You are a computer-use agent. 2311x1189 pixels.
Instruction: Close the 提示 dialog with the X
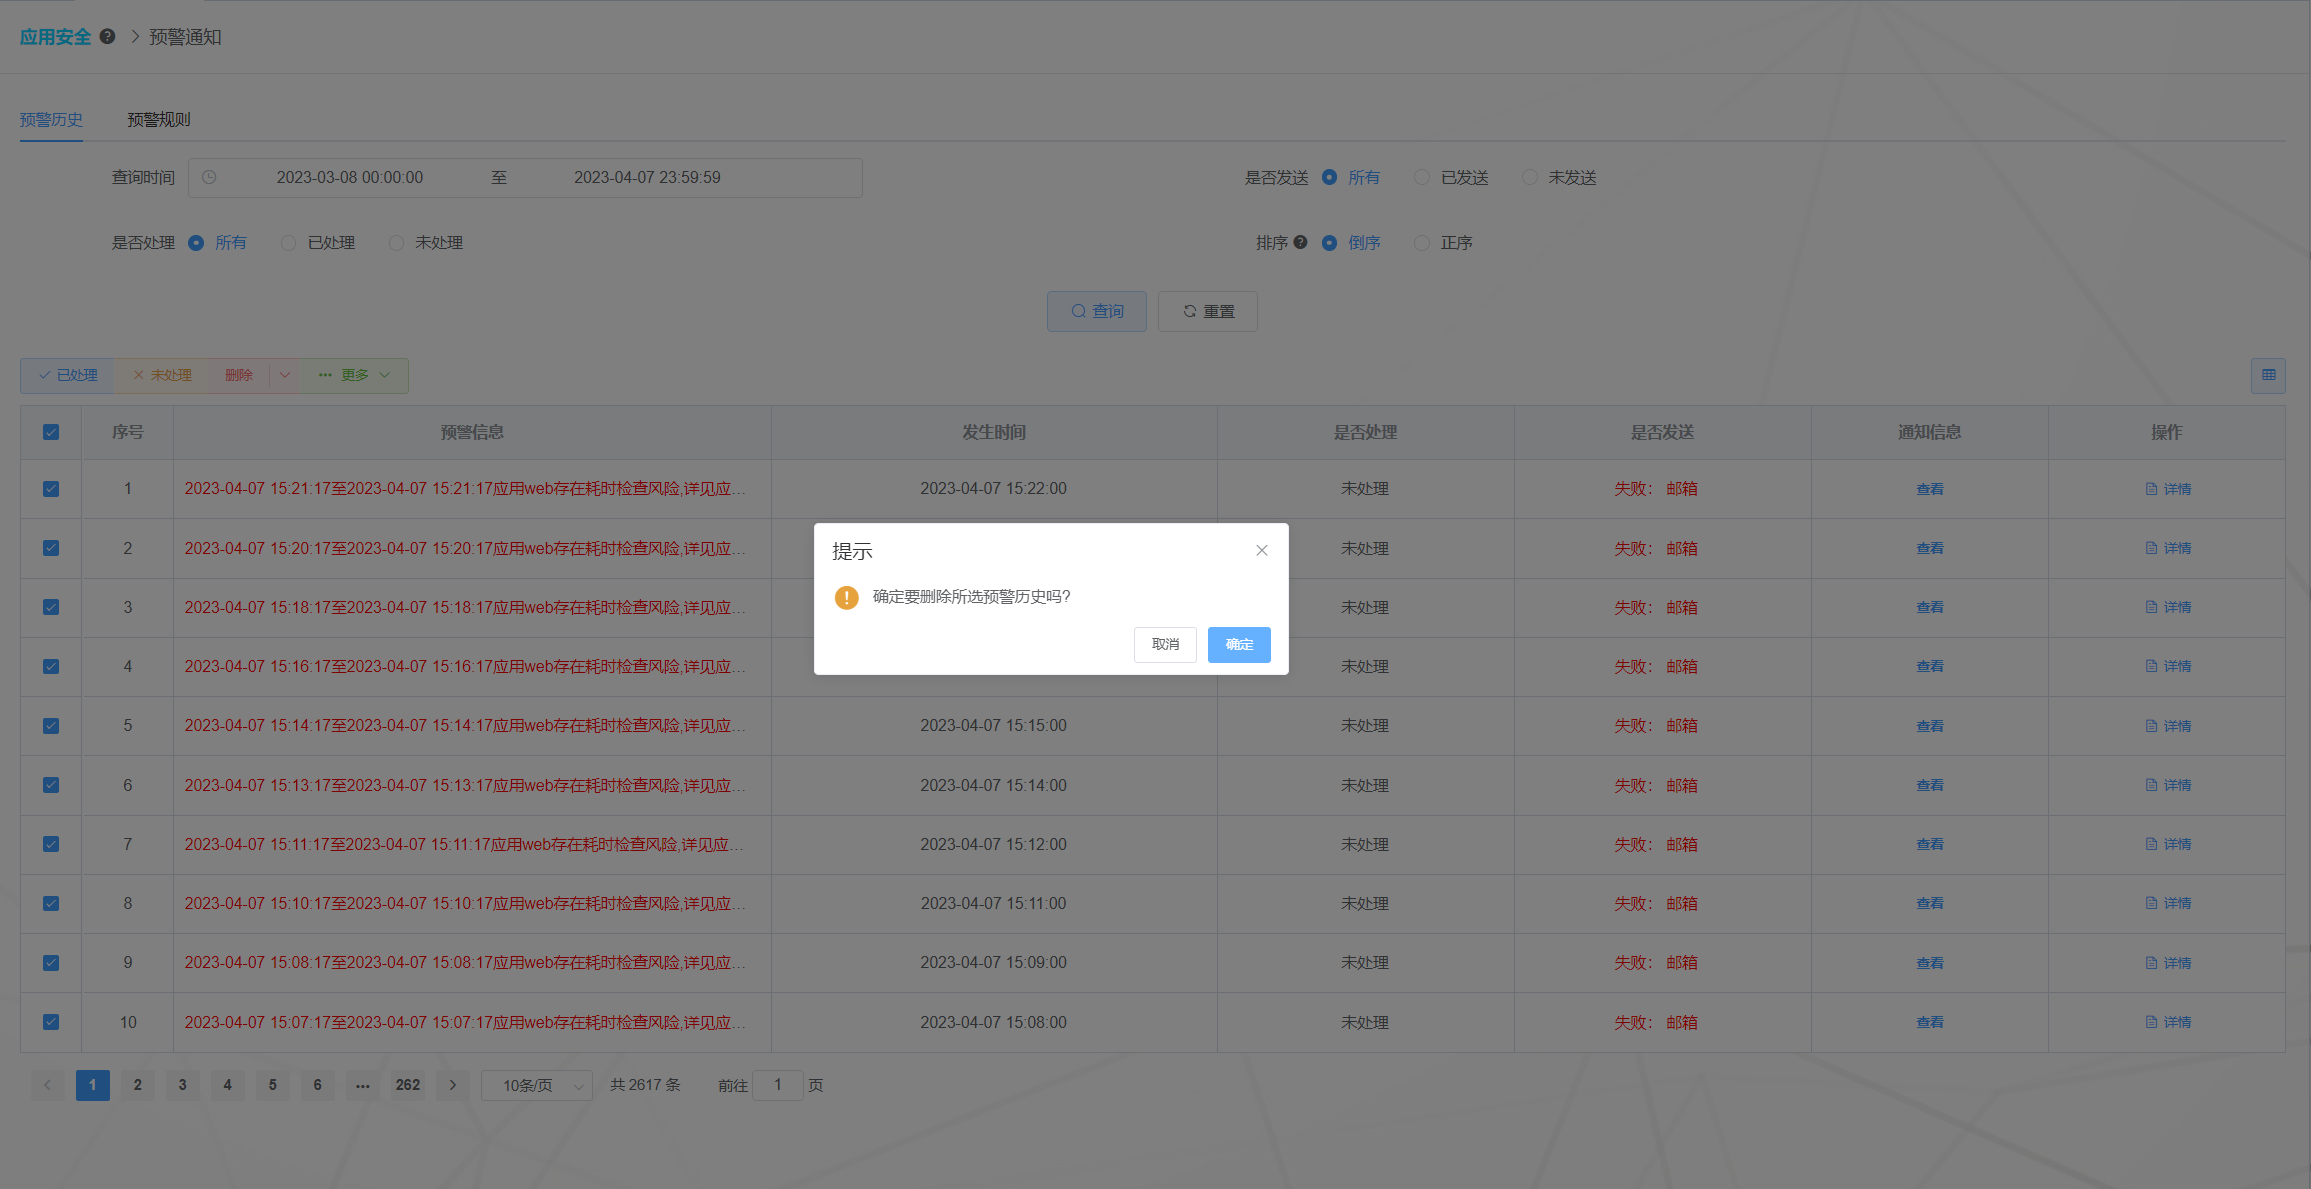point(1262,551)
